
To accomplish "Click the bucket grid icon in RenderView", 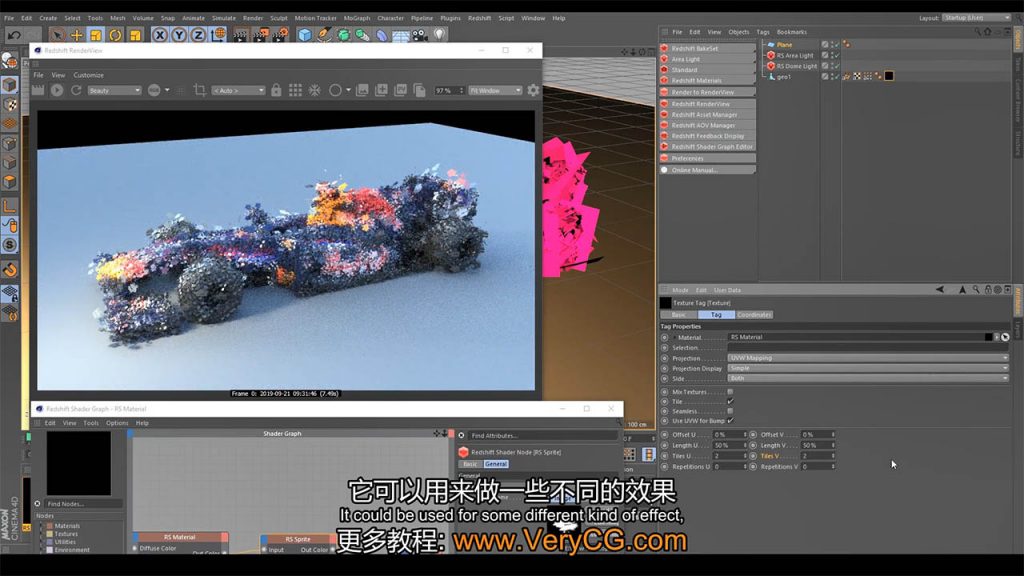I will (295, 90).
